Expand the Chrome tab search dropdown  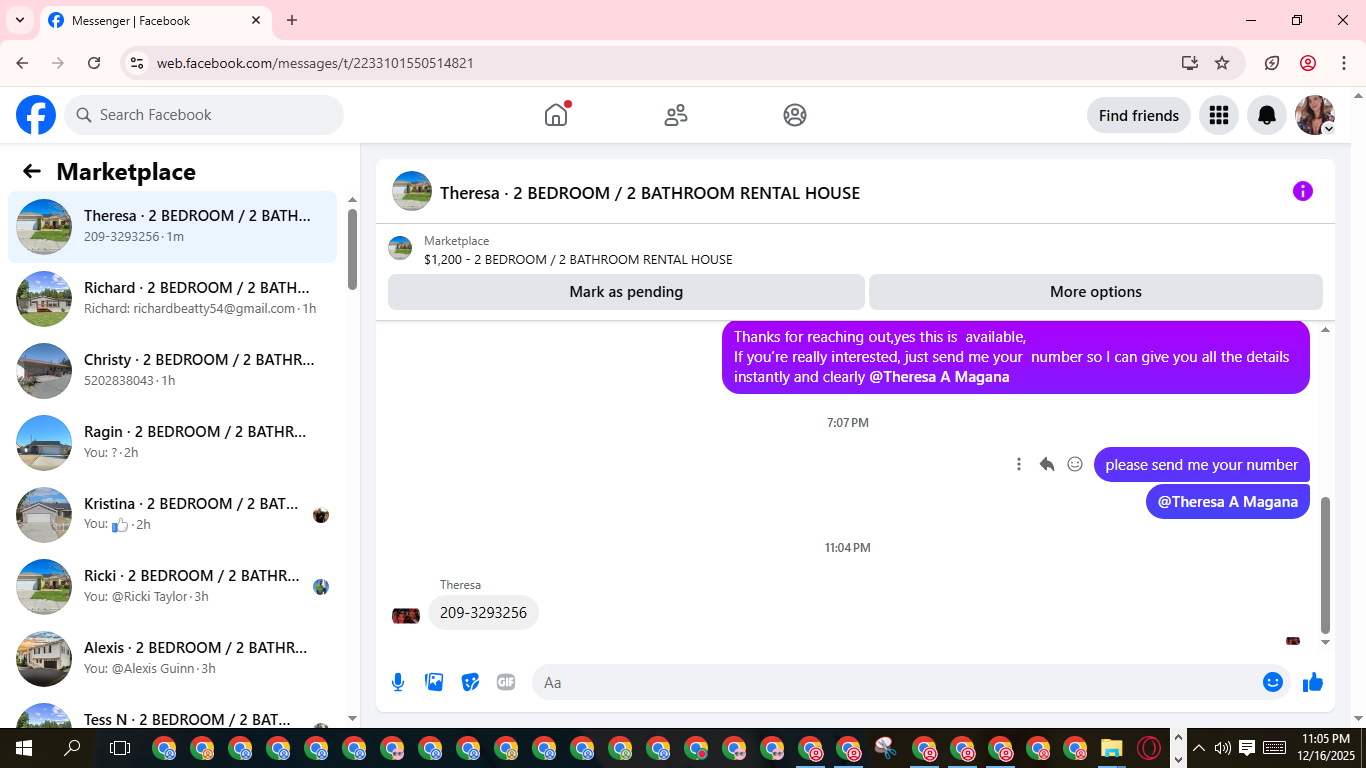point(19,20)
